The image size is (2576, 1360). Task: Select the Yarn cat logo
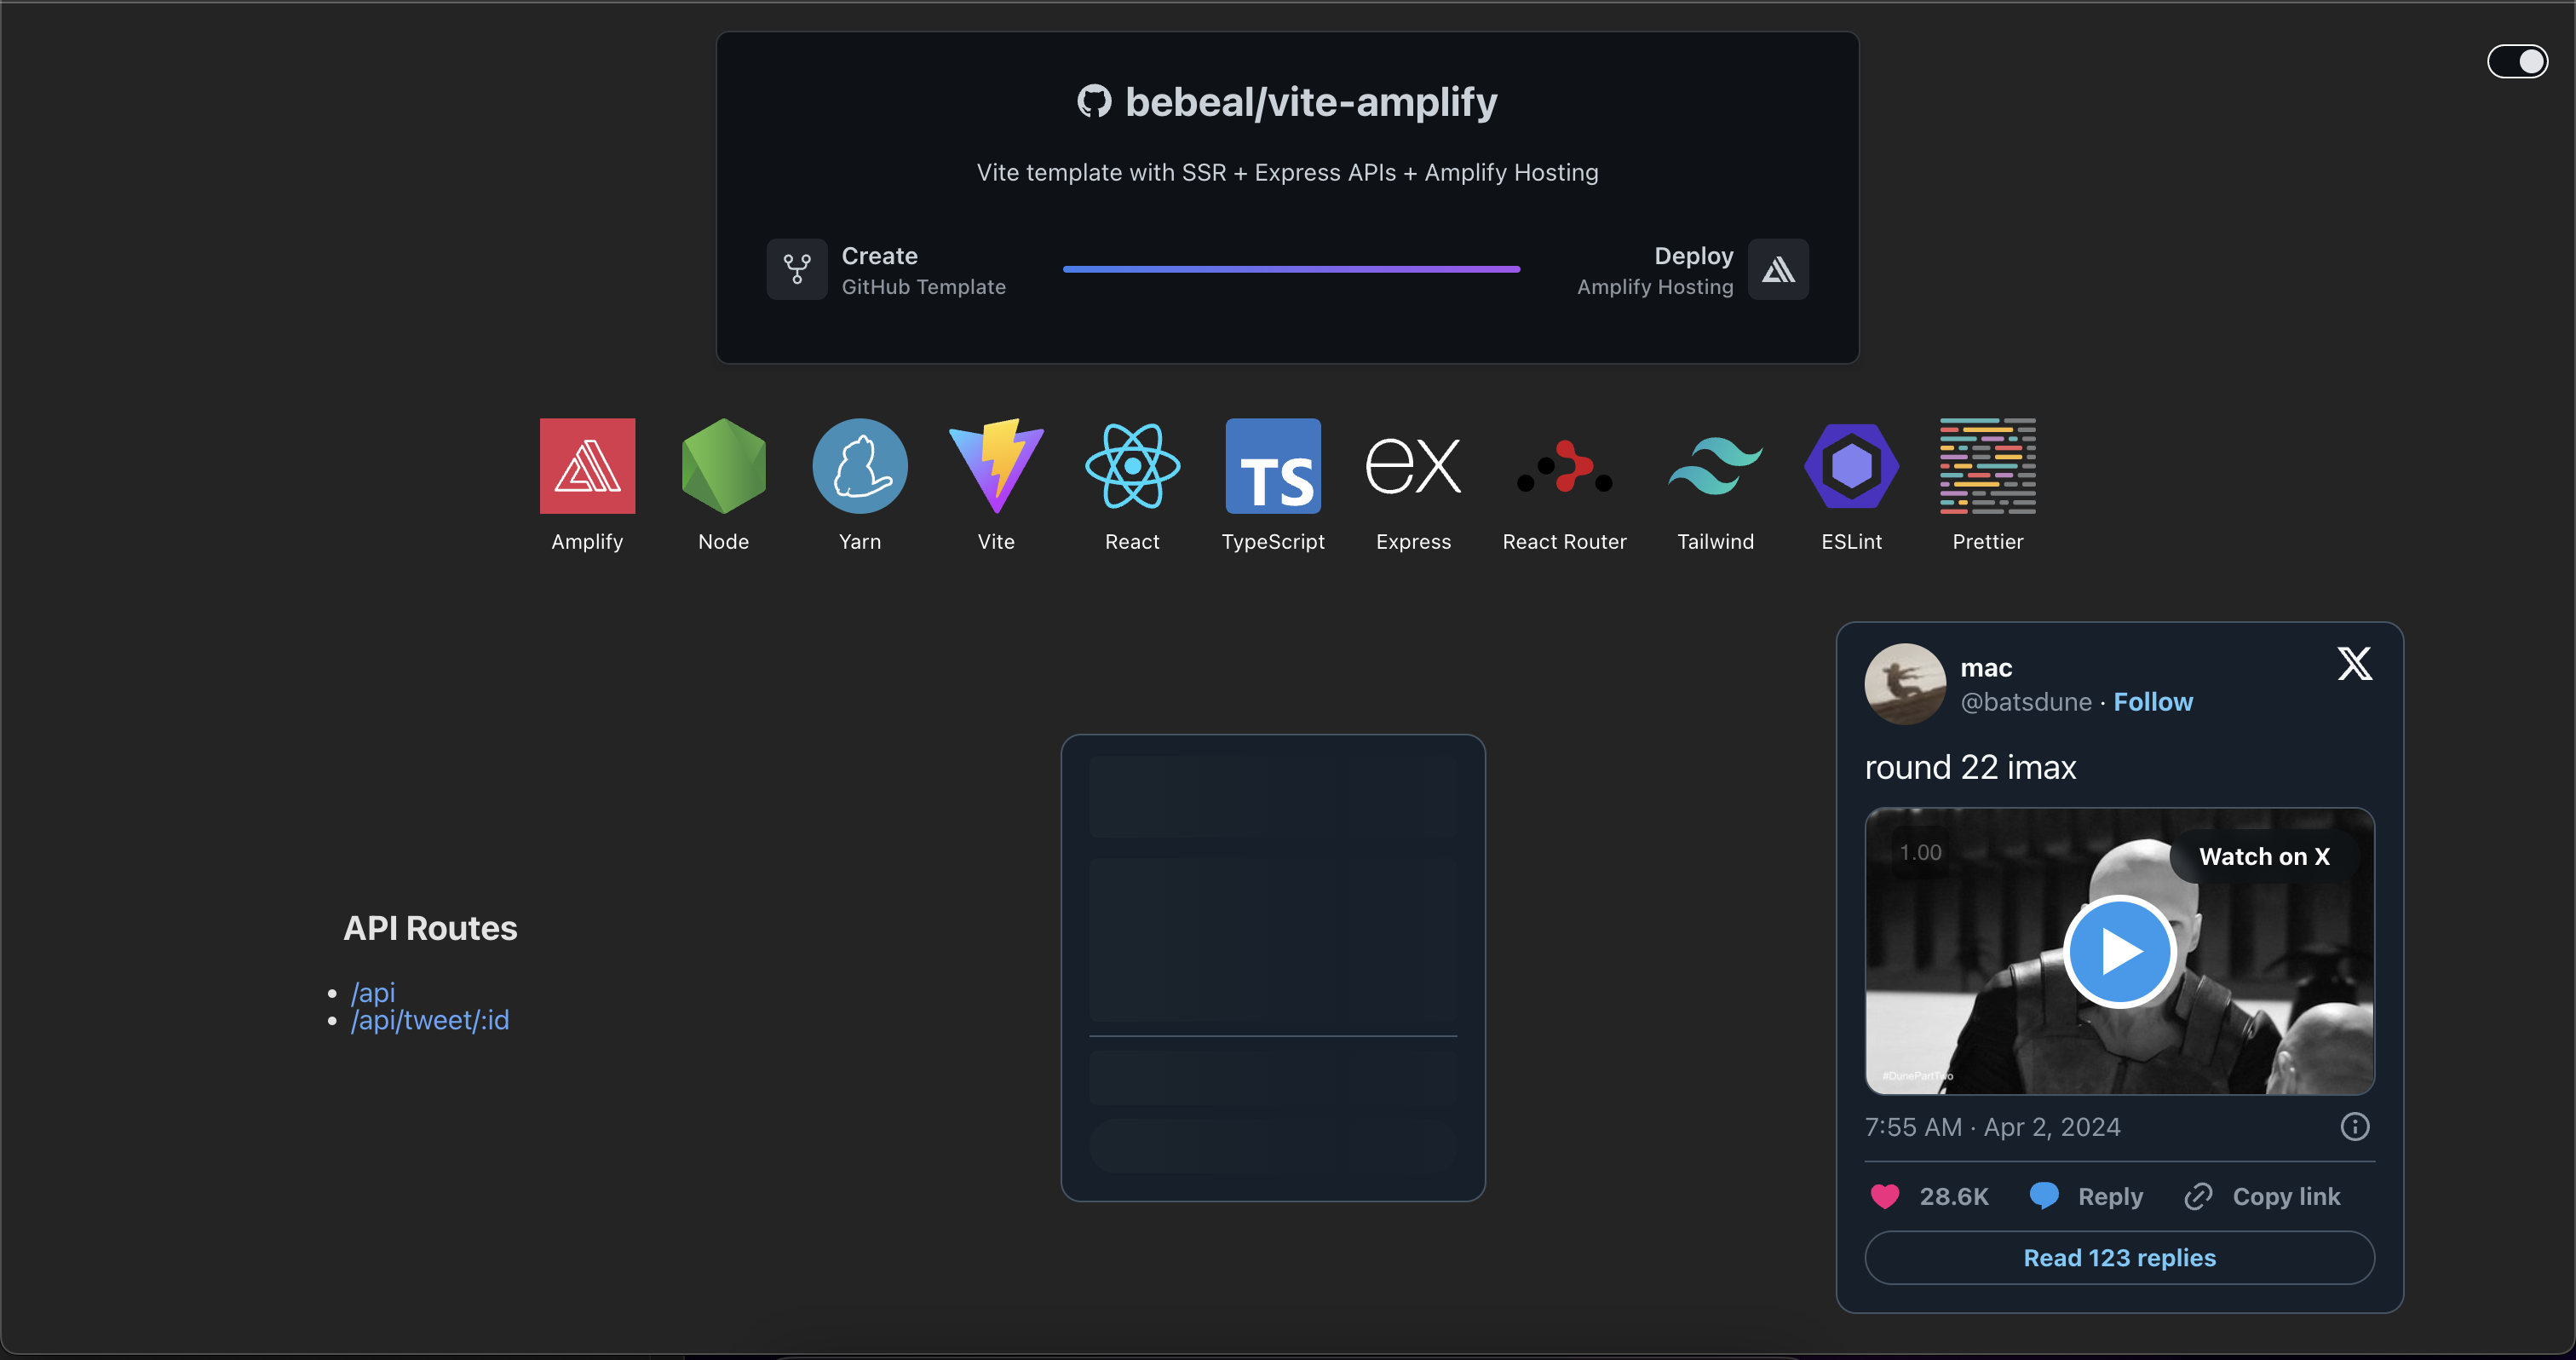[860, 466]
